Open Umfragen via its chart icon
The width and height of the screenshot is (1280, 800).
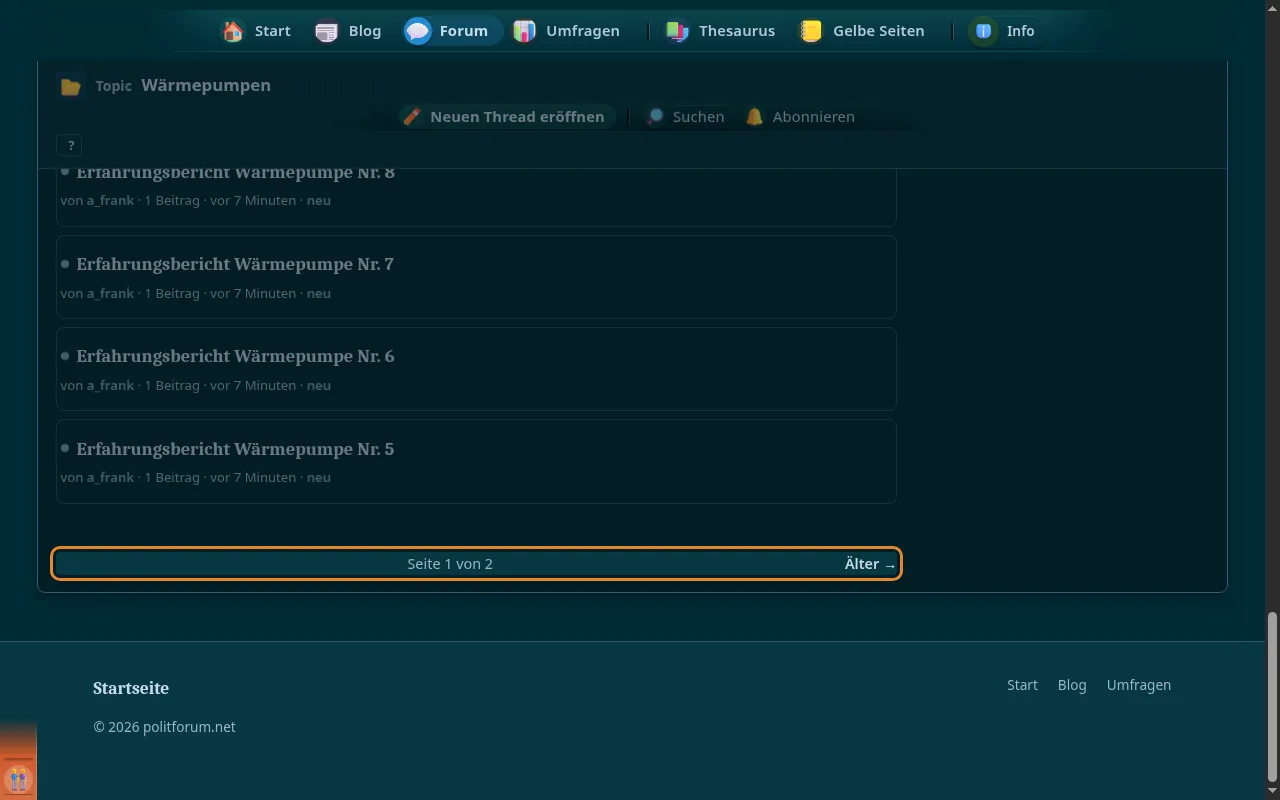point(524,31)
